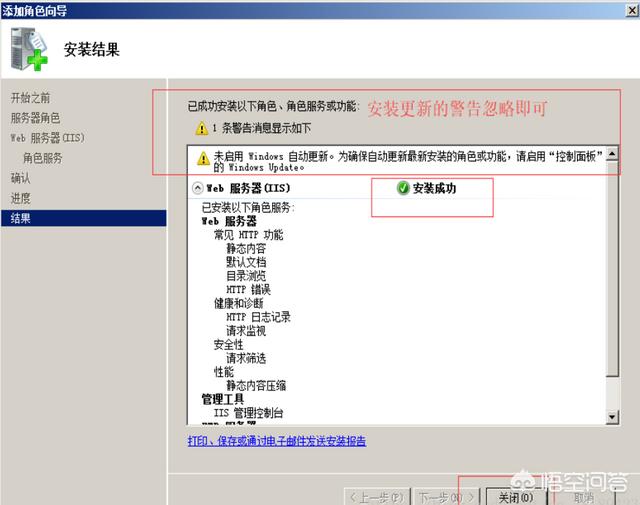Click the scroll up arrow of results list
The height and width of the screenshot is (505, 640).
tap(612, 154)
